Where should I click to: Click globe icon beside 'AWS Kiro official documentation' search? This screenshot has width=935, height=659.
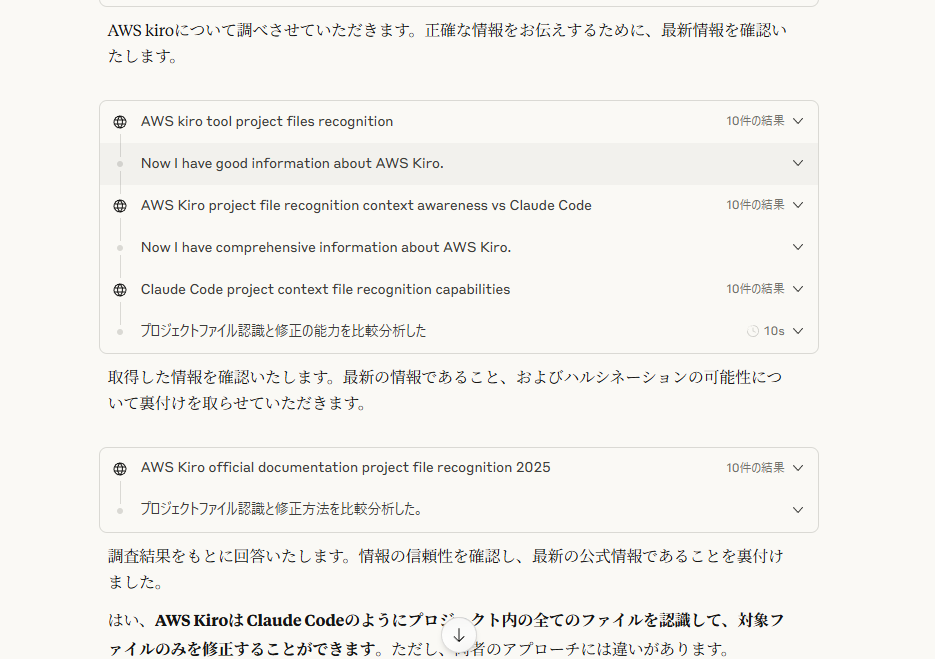coord(120,468)
